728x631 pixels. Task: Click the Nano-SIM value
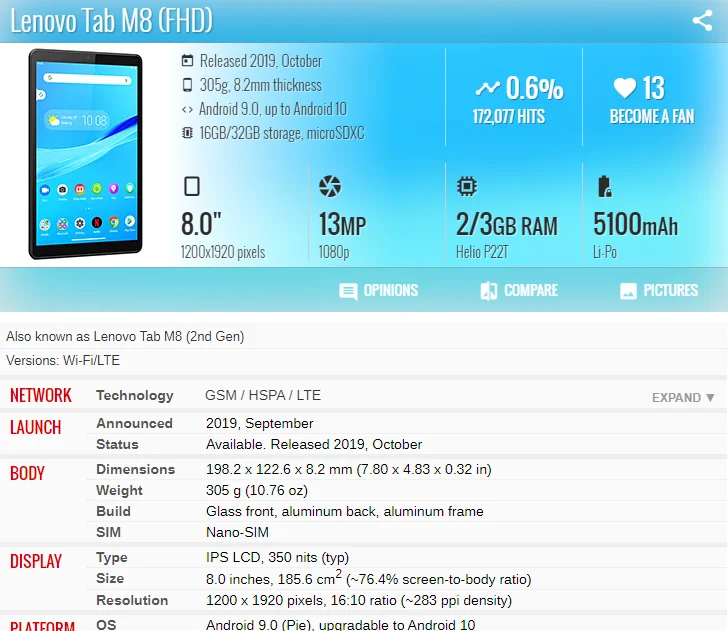[x=237, y=532]
